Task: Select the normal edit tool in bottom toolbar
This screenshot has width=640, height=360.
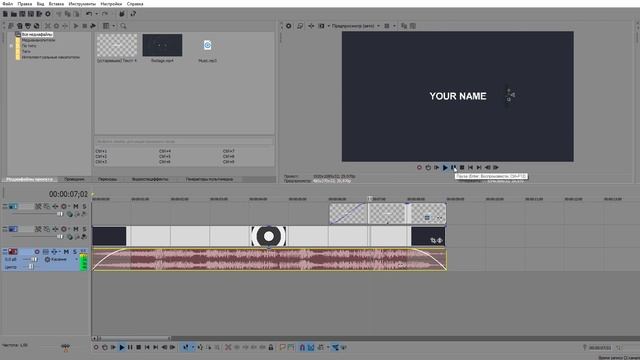Action: [186, 347]
